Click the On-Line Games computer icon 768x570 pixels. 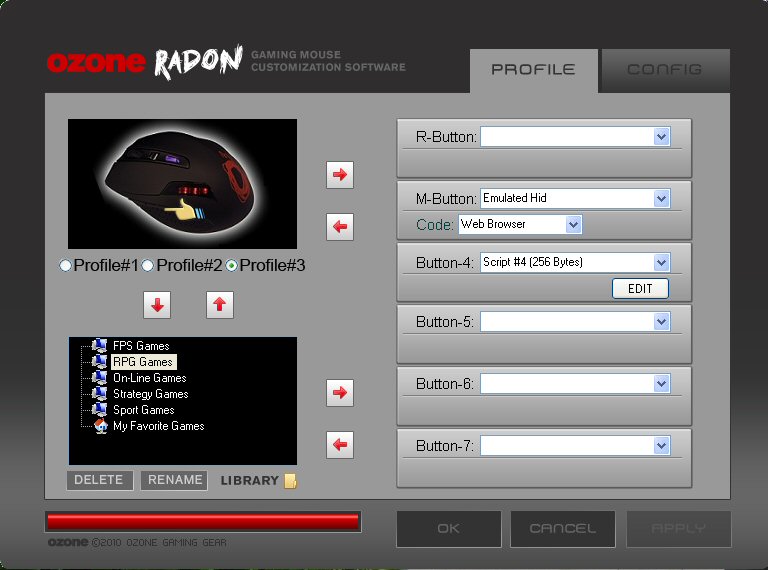99,378
